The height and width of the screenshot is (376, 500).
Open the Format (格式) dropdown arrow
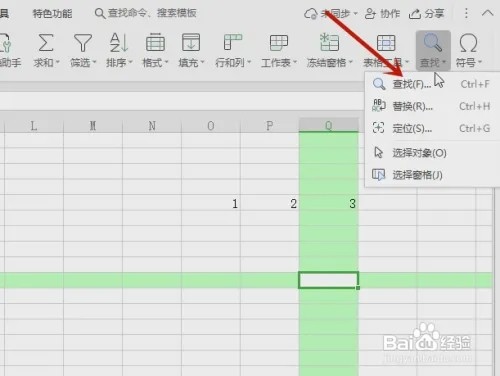(x=166, y=62)
